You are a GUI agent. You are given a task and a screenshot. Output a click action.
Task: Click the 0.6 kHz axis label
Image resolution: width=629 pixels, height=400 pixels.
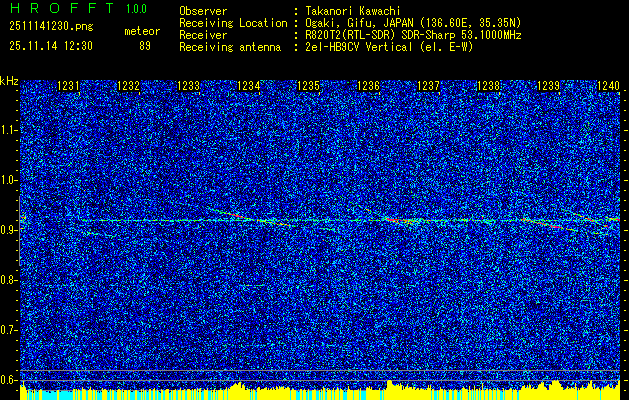pos(8,380)
